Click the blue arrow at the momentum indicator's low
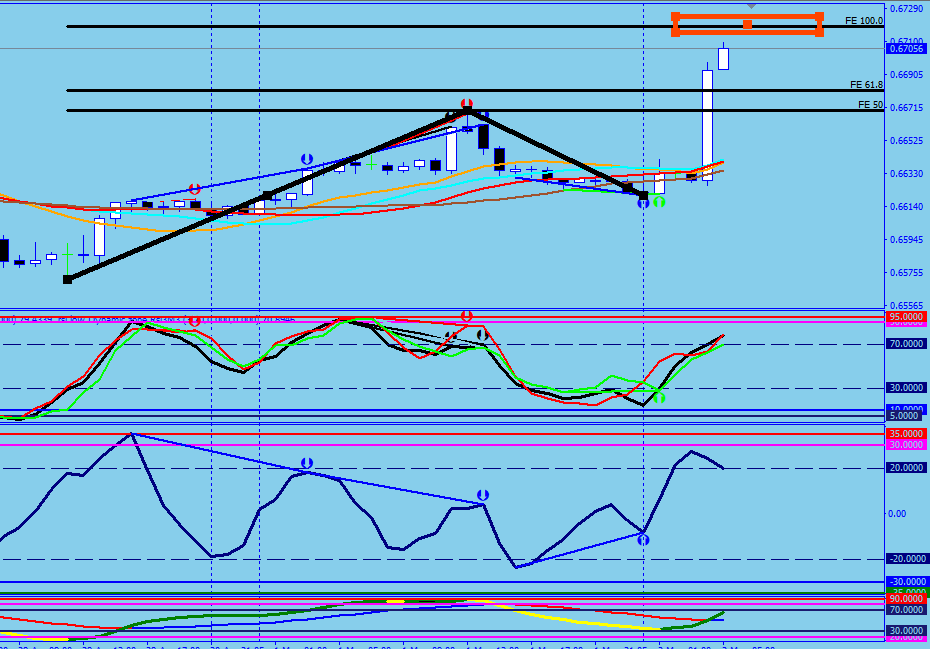This screenshot has width=930, height=649. [643, 540]
